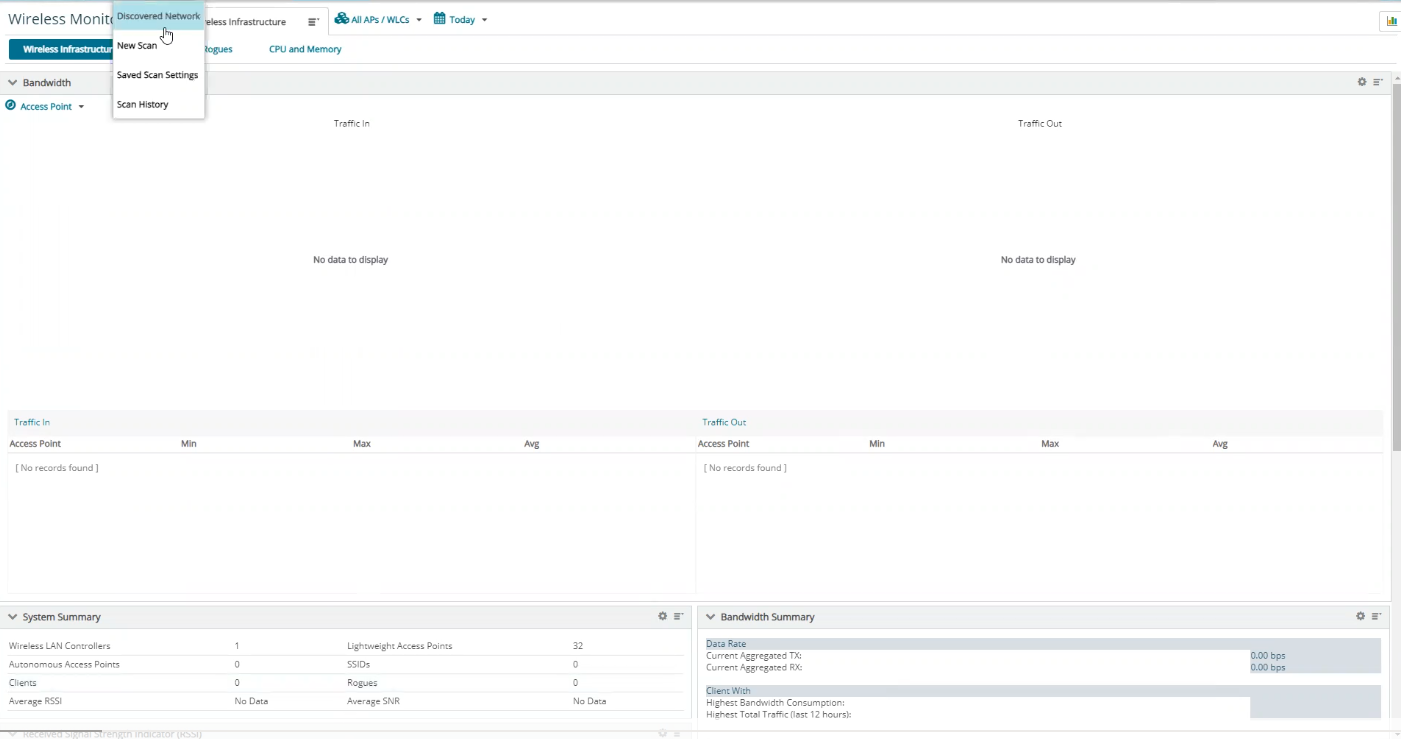Open the System Summary options menu icon
Image resolution: width=1401 pixels, height=739 pixels.
tap(678, 617)
